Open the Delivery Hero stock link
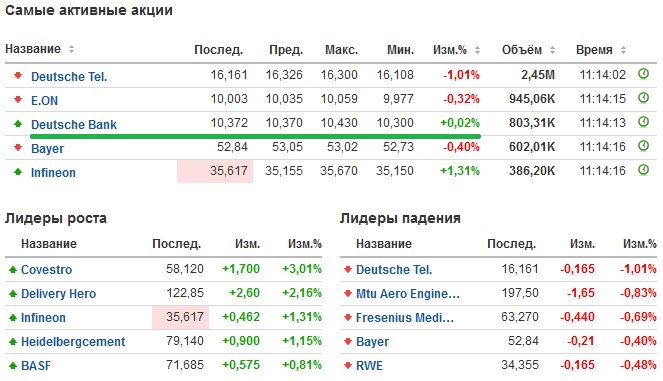Image resolution: width=663 pixels, height=381 pixels. click(58, 293)
